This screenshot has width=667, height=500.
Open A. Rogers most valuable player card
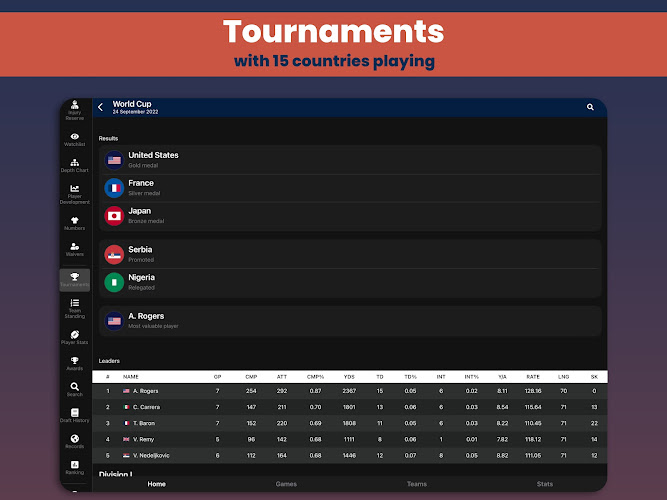350,320
